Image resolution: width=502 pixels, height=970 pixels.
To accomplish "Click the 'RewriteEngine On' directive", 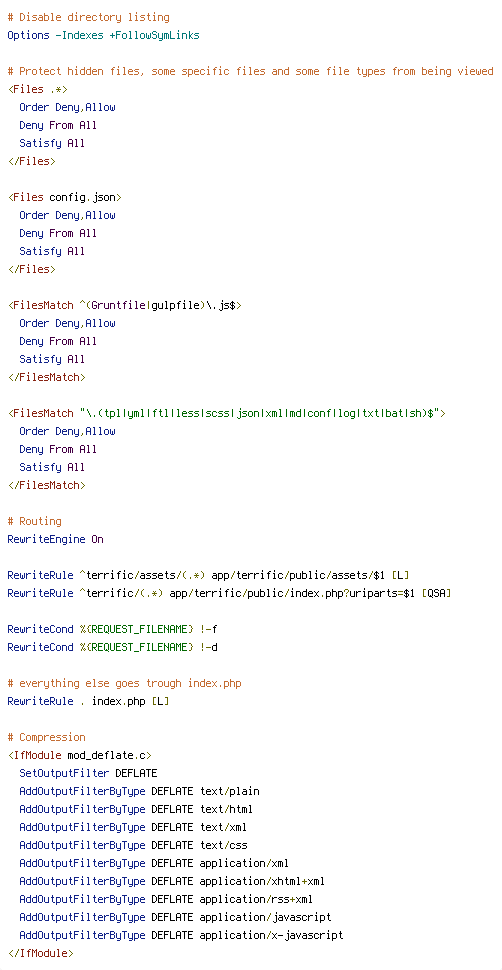I will (x=56, y=539).
